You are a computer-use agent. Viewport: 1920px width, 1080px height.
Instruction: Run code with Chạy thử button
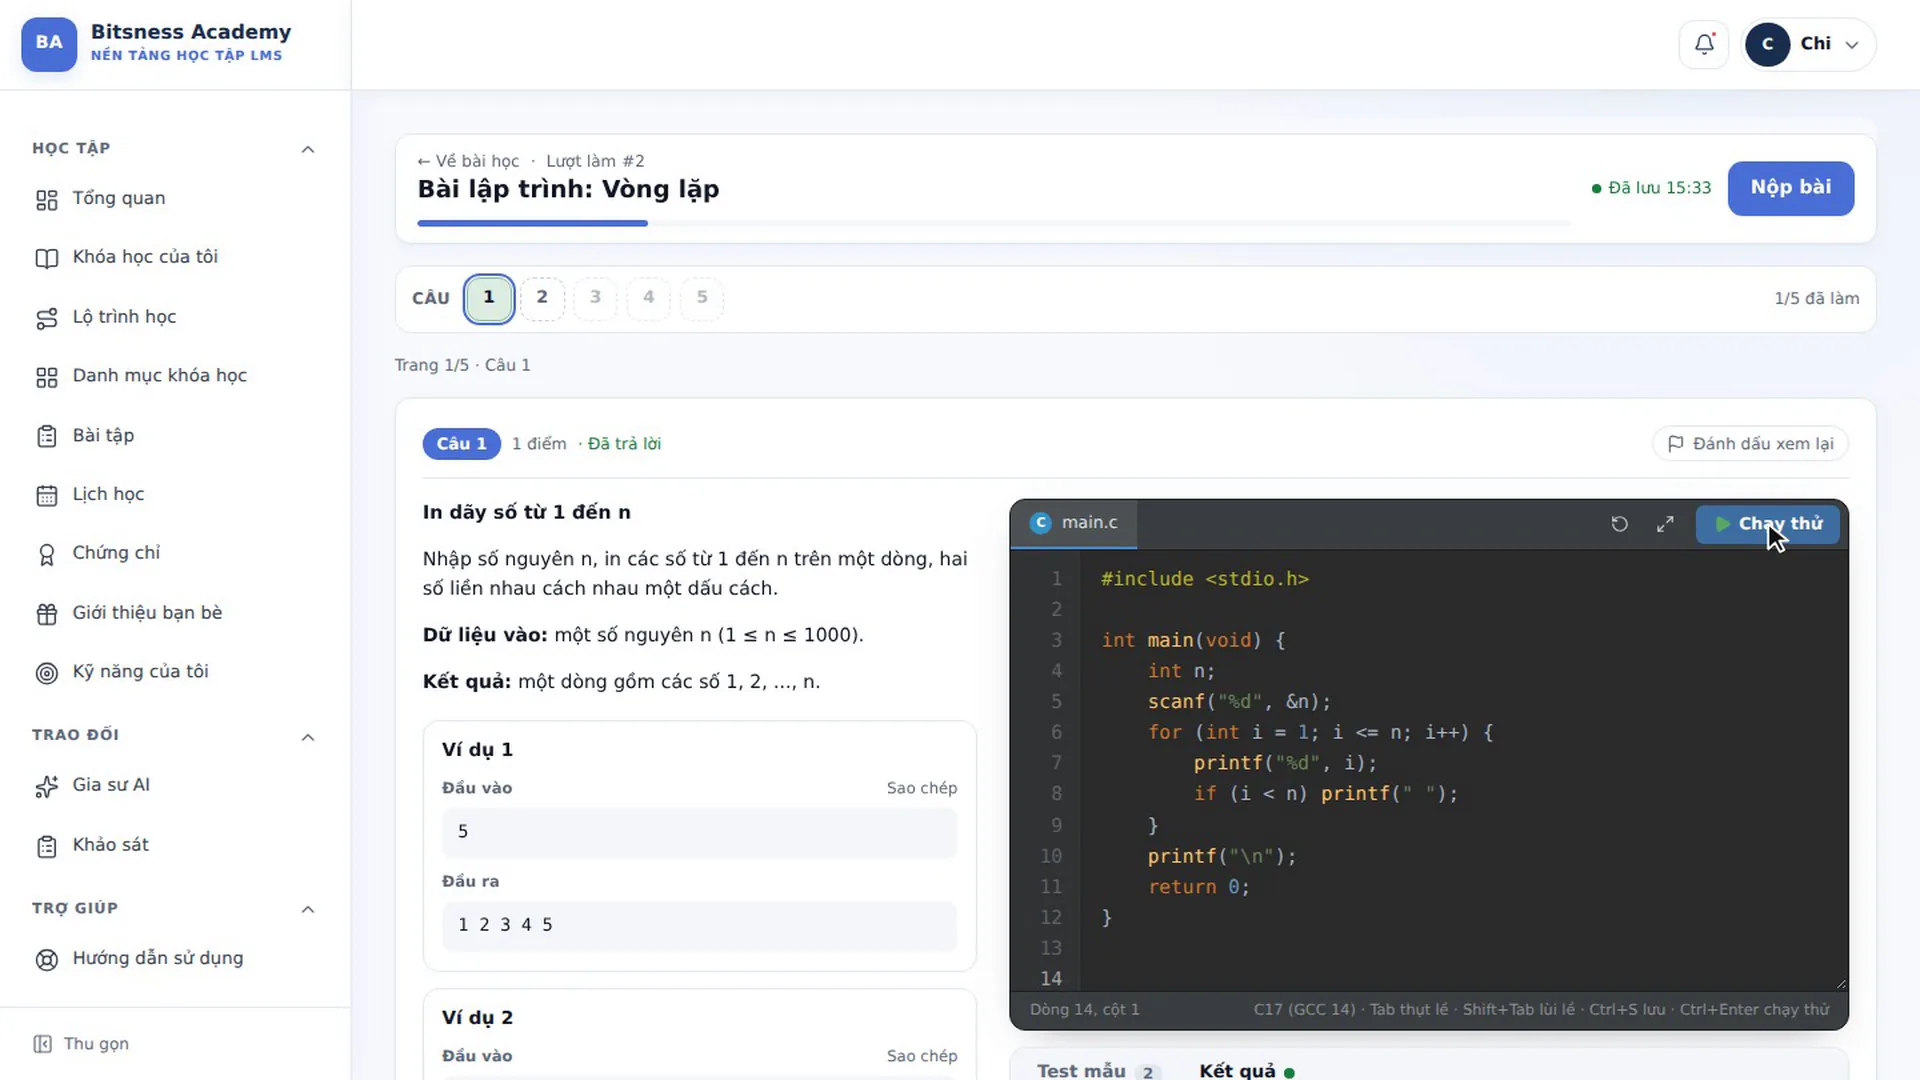pos(1768,524)
